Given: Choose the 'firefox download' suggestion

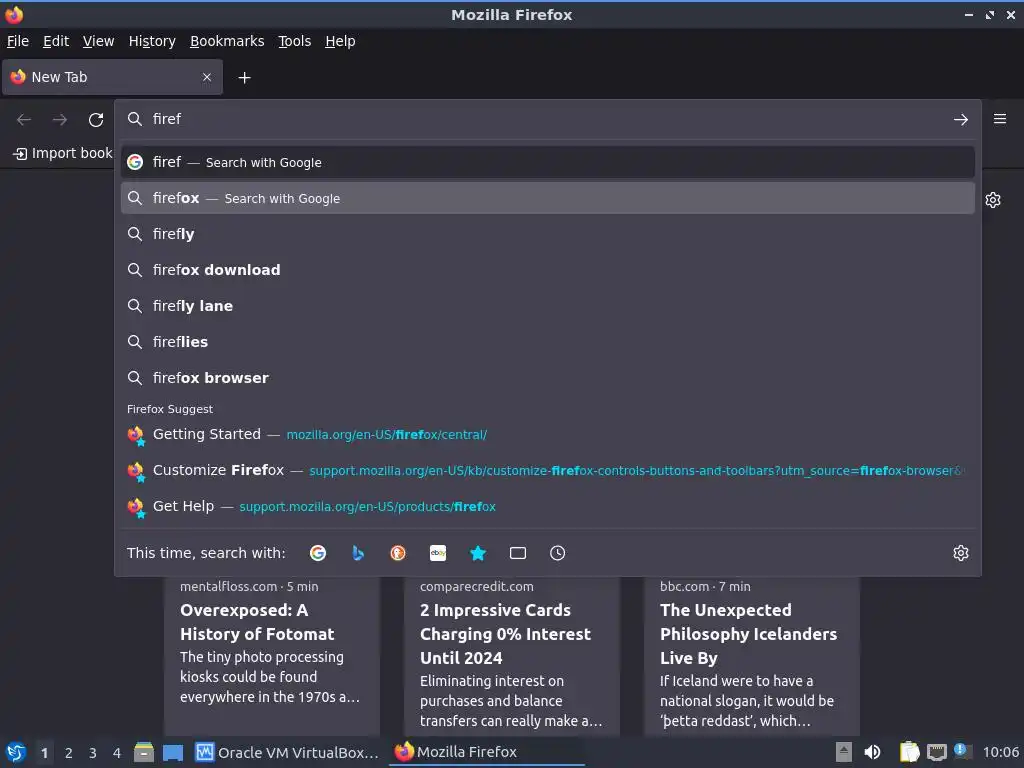Looking at the screenshot, I should (548, 270).
